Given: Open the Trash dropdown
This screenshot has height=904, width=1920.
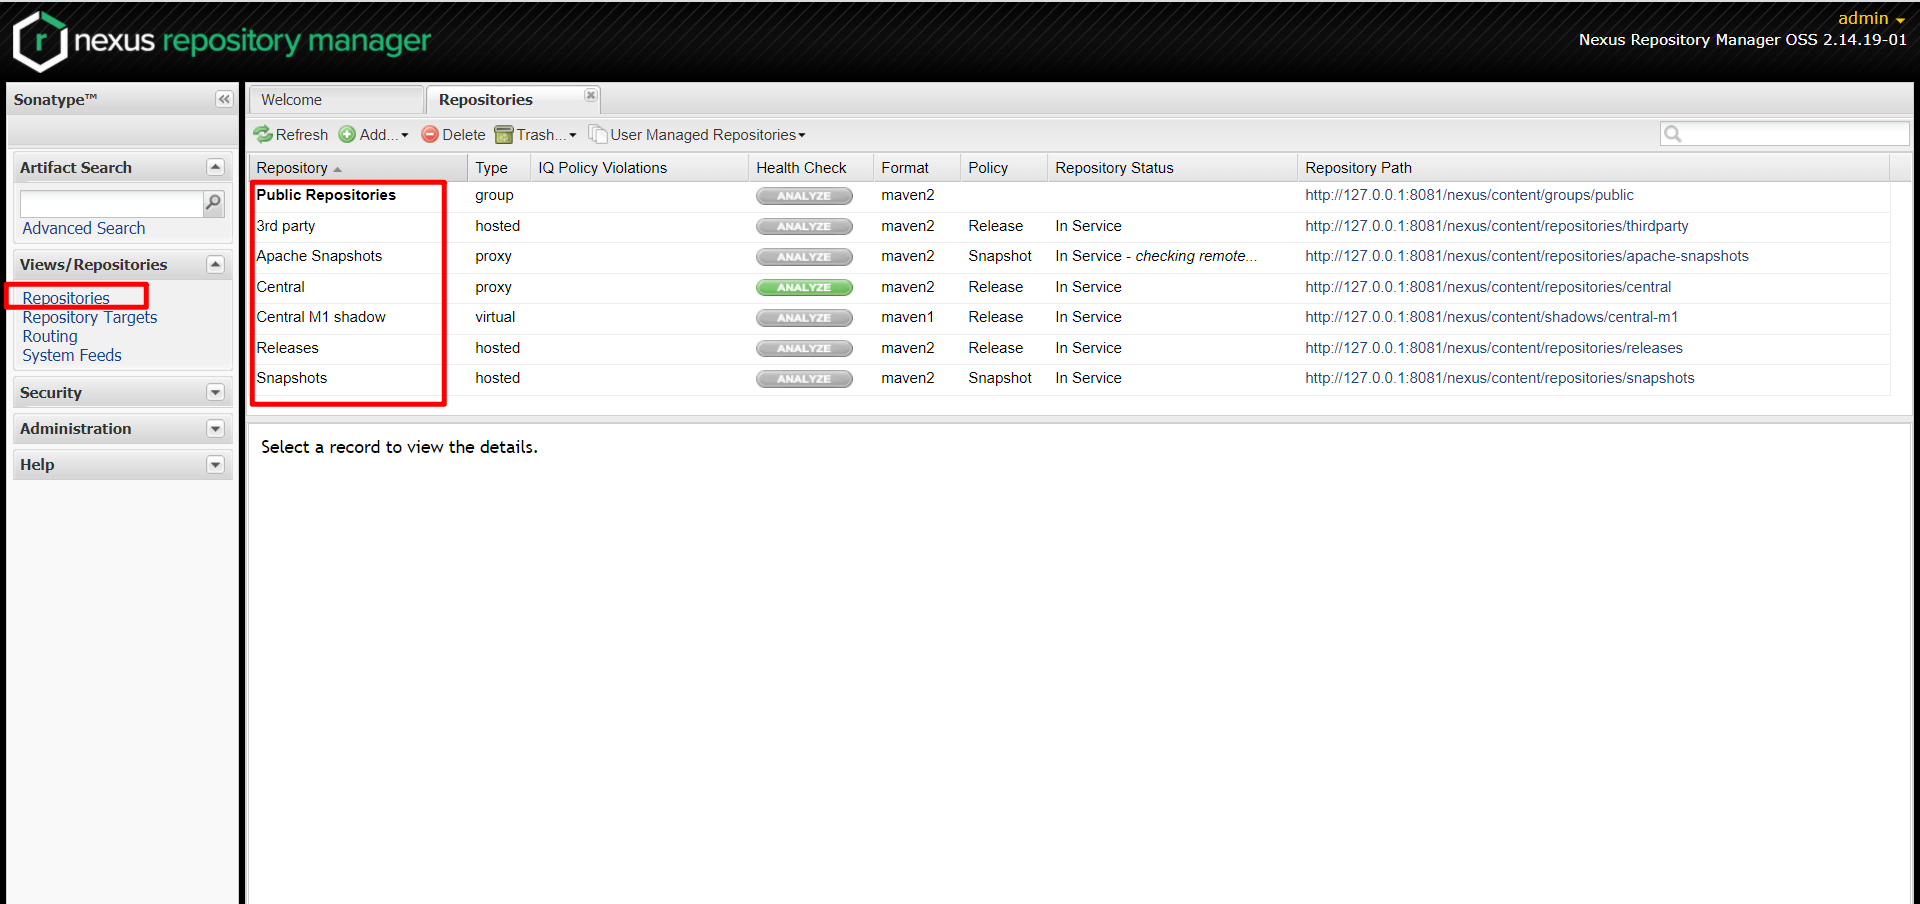Looking at the screenshot, I should (x=536, y=134).
